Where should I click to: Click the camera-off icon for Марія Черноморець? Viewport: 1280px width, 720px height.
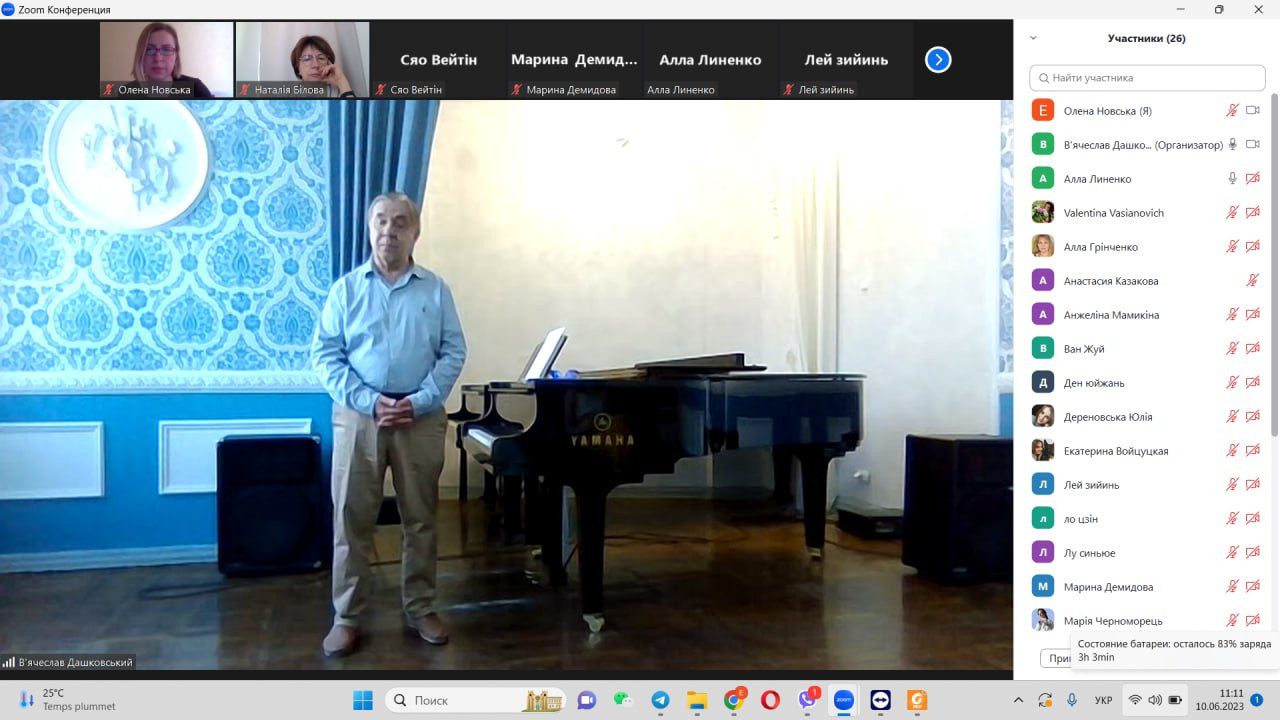[1252, 621]
